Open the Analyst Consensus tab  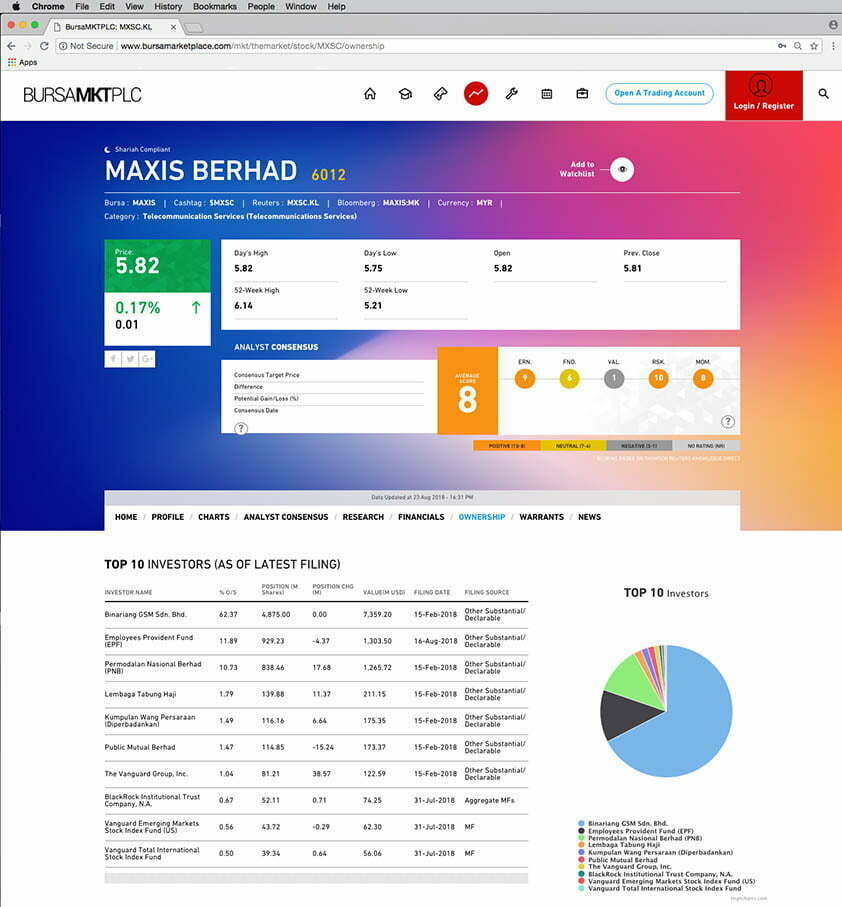click(285, 517)
